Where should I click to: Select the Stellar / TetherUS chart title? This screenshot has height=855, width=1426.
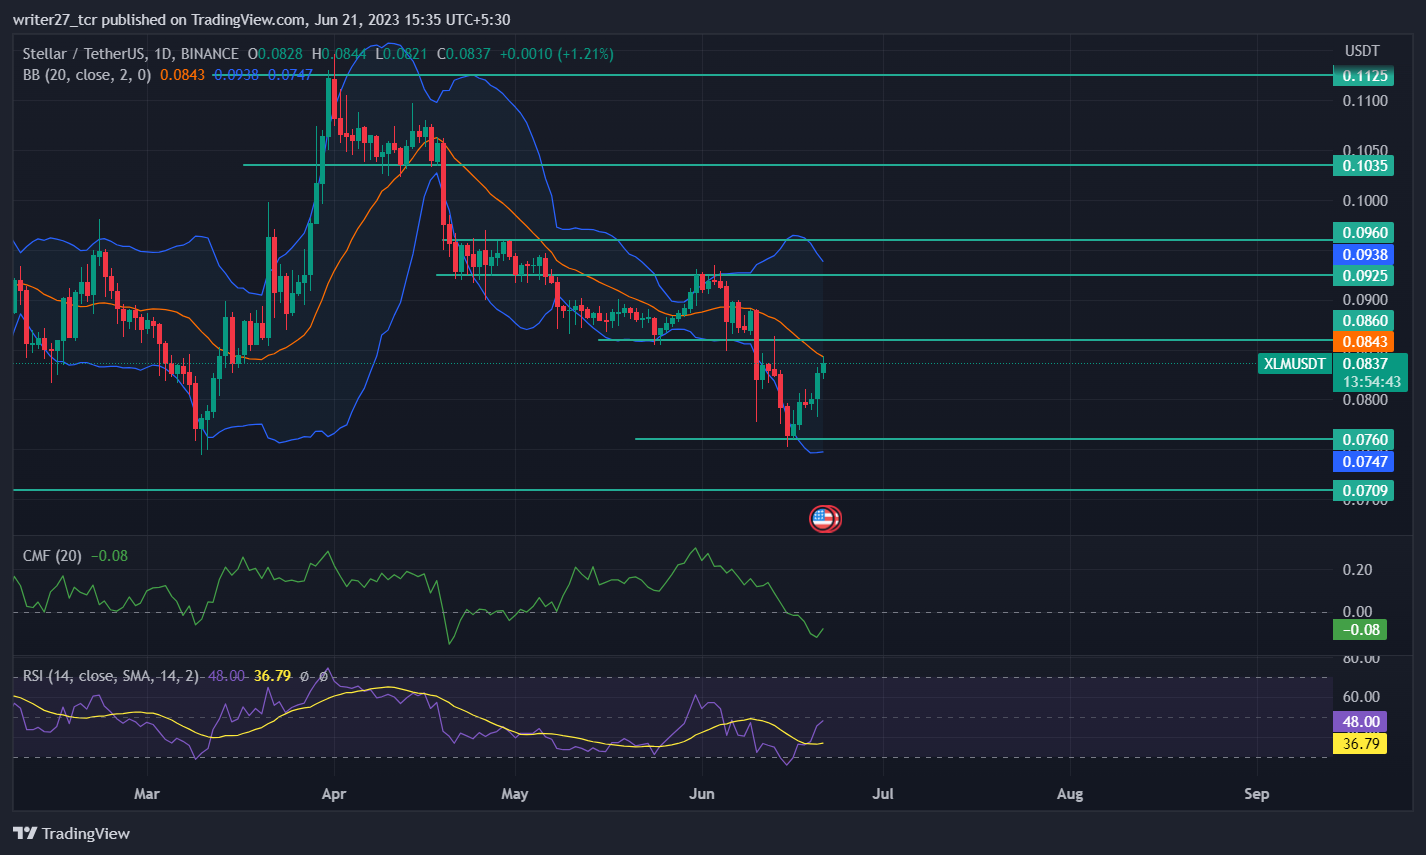tap(130, 54)
